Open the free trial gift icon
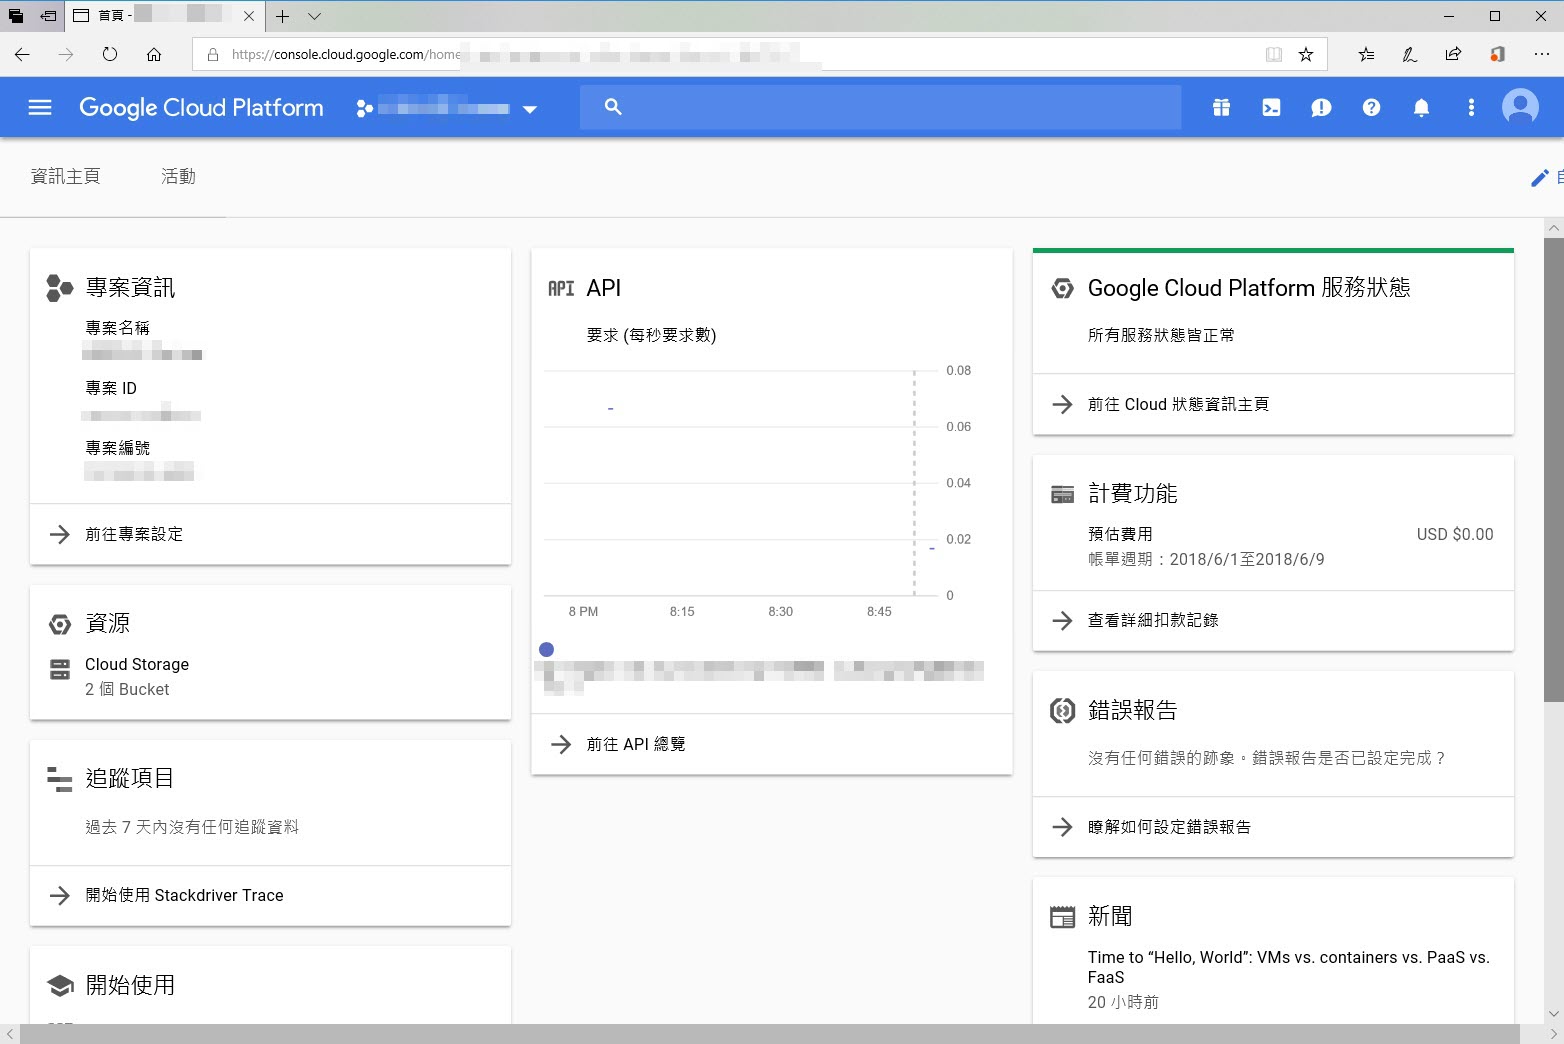 point(1221,107)
